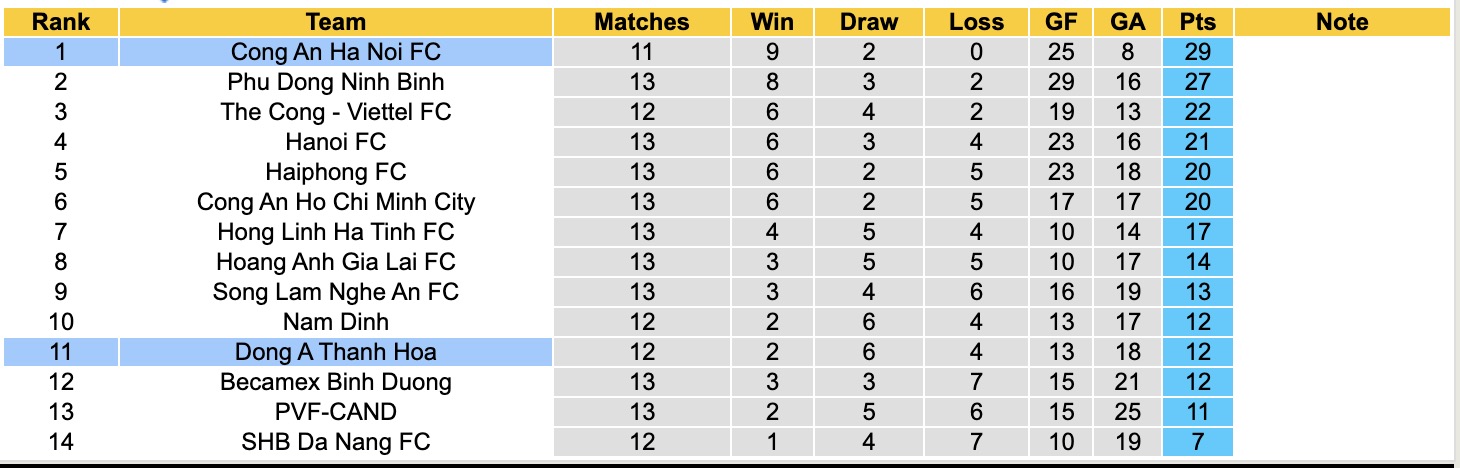Image resolution: width=1460 pixels, height=468 pixels.
Task: Open the Haiphong FC team entry
Action: click(x=336, y=172)
